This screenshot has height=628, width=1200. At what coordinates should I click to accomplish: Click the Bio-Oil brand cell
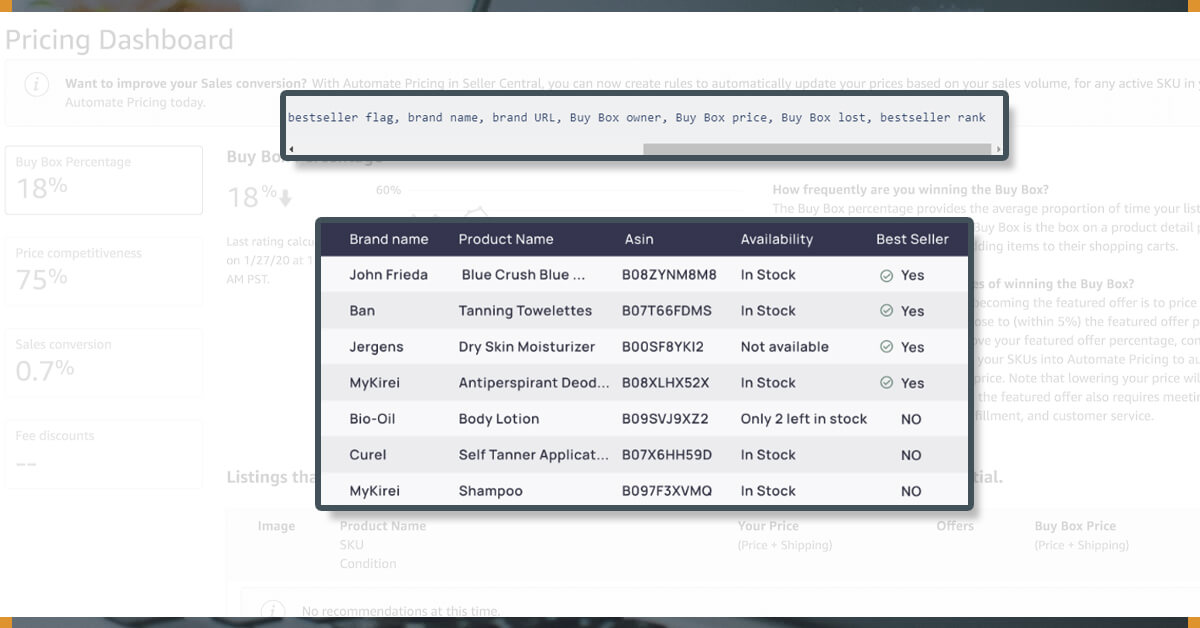372,419
